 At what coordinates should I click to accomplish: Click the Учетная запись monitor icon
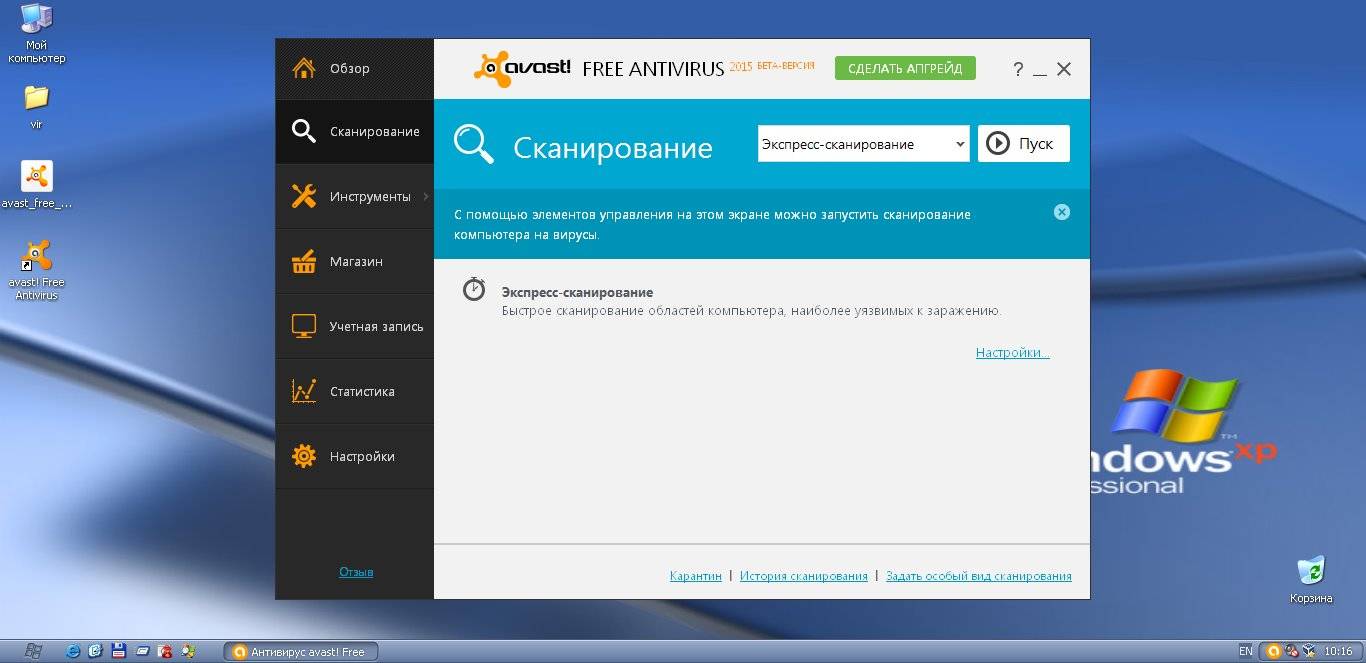coord(303,326)
